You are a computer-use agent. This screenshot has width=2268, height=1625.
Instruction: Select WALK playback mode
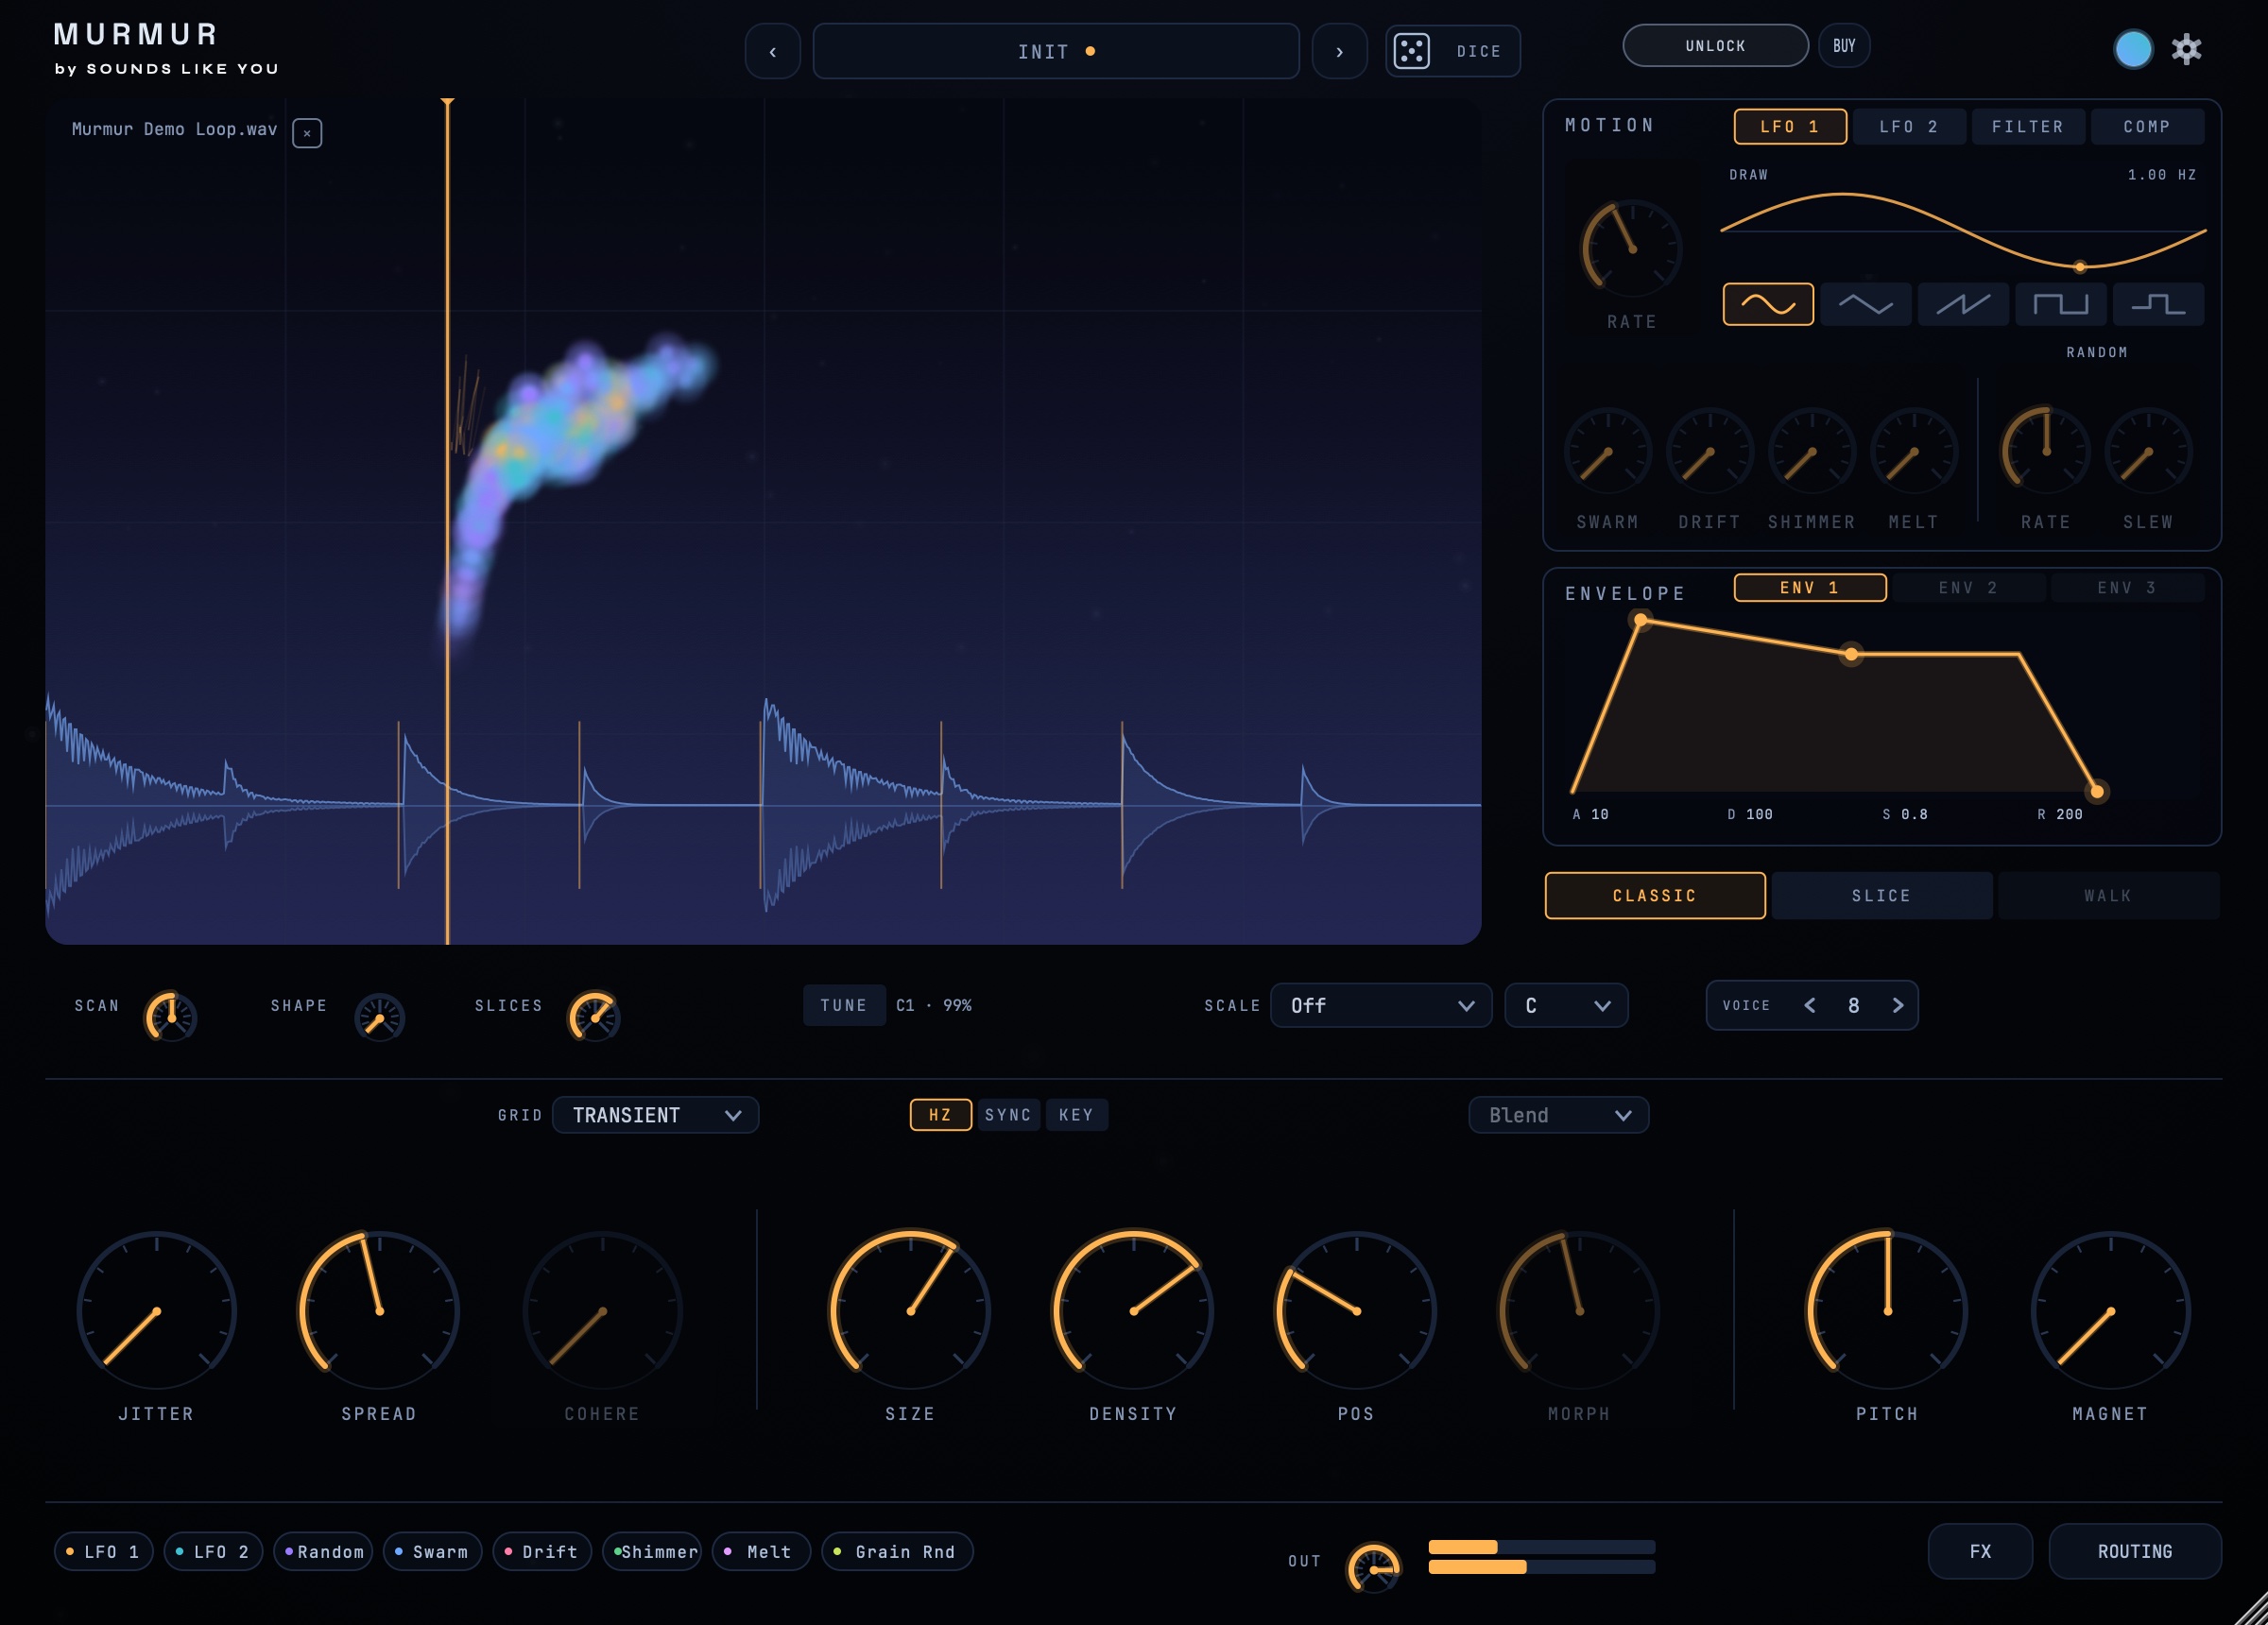pyautogui.click(x=2108, y=896)
